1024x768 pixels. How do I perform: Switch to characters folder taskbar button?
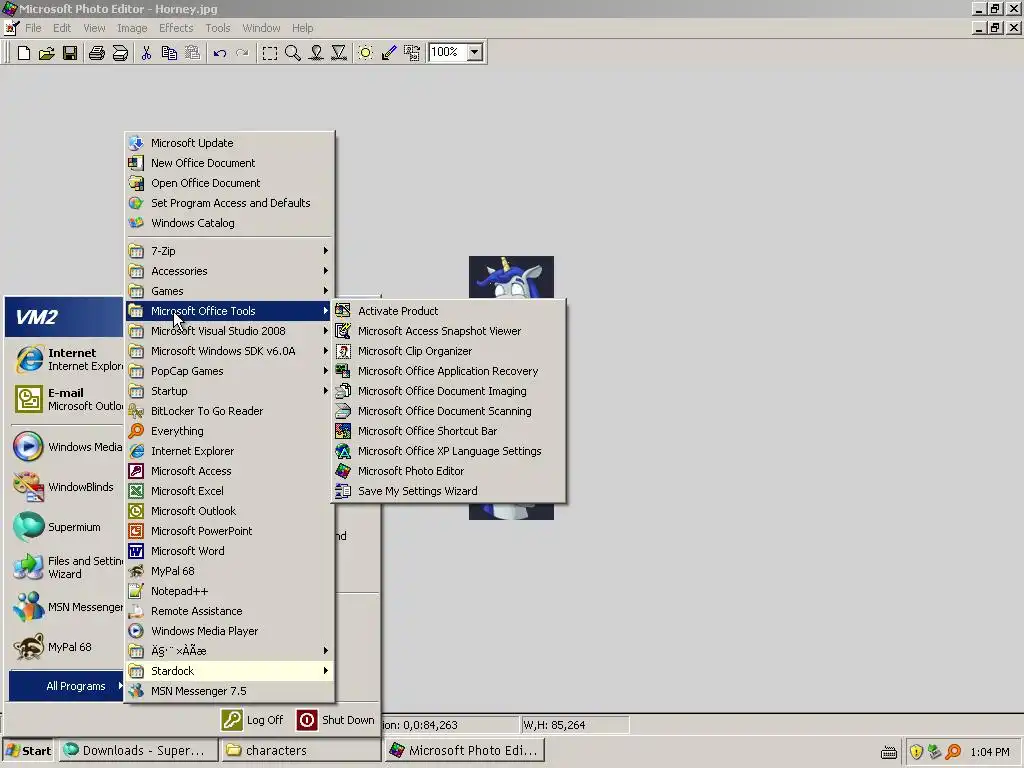click(x=300, y=750)
